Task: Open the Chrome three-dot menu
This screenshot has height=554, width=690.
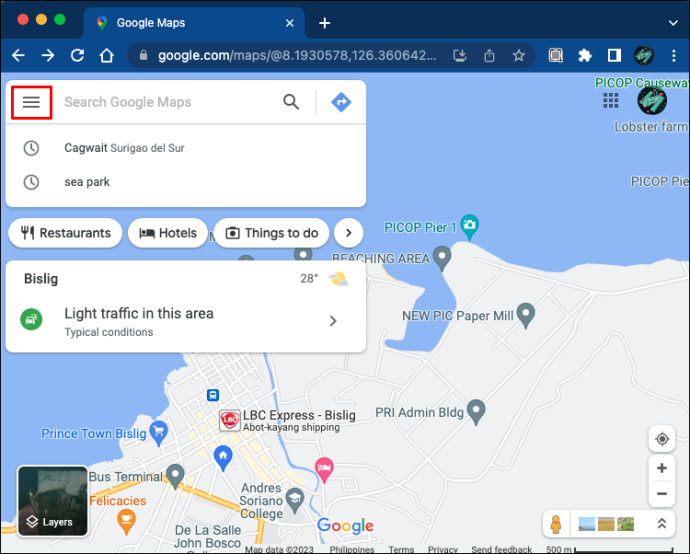Action: [674, 55]
